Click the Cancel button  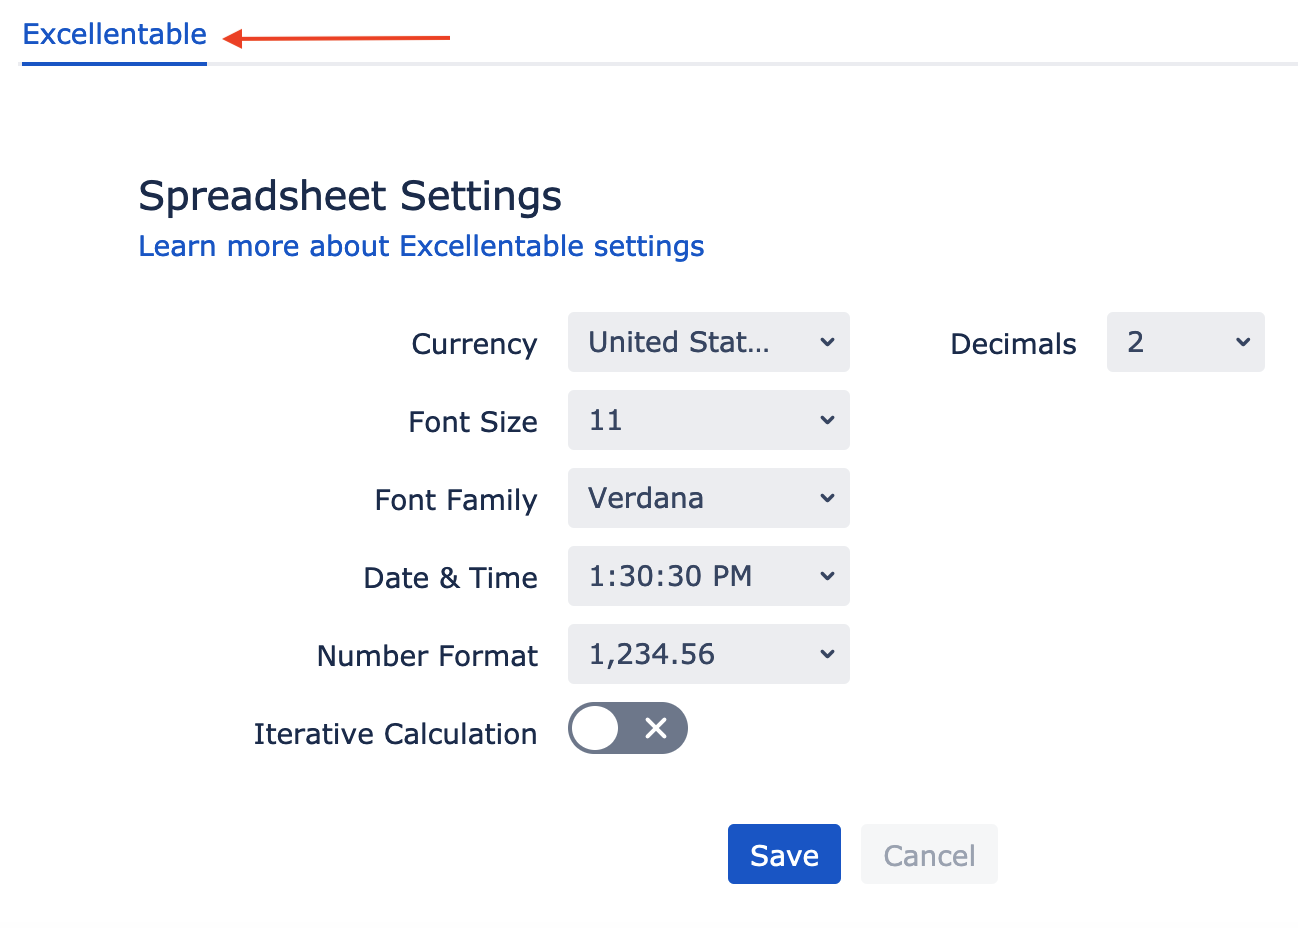929,854
